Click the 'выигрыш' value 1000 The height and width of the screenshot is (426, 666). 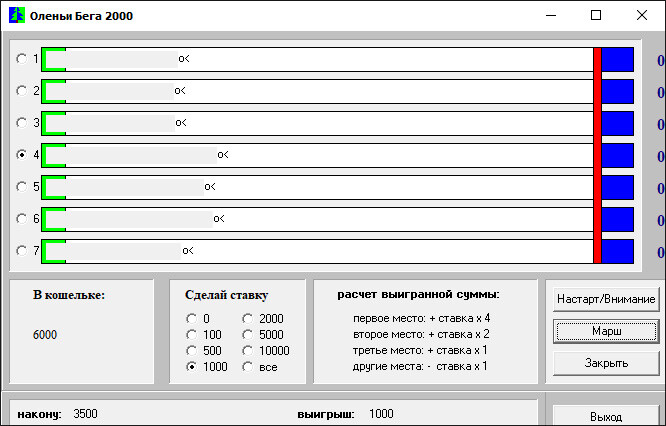[381, 414]
